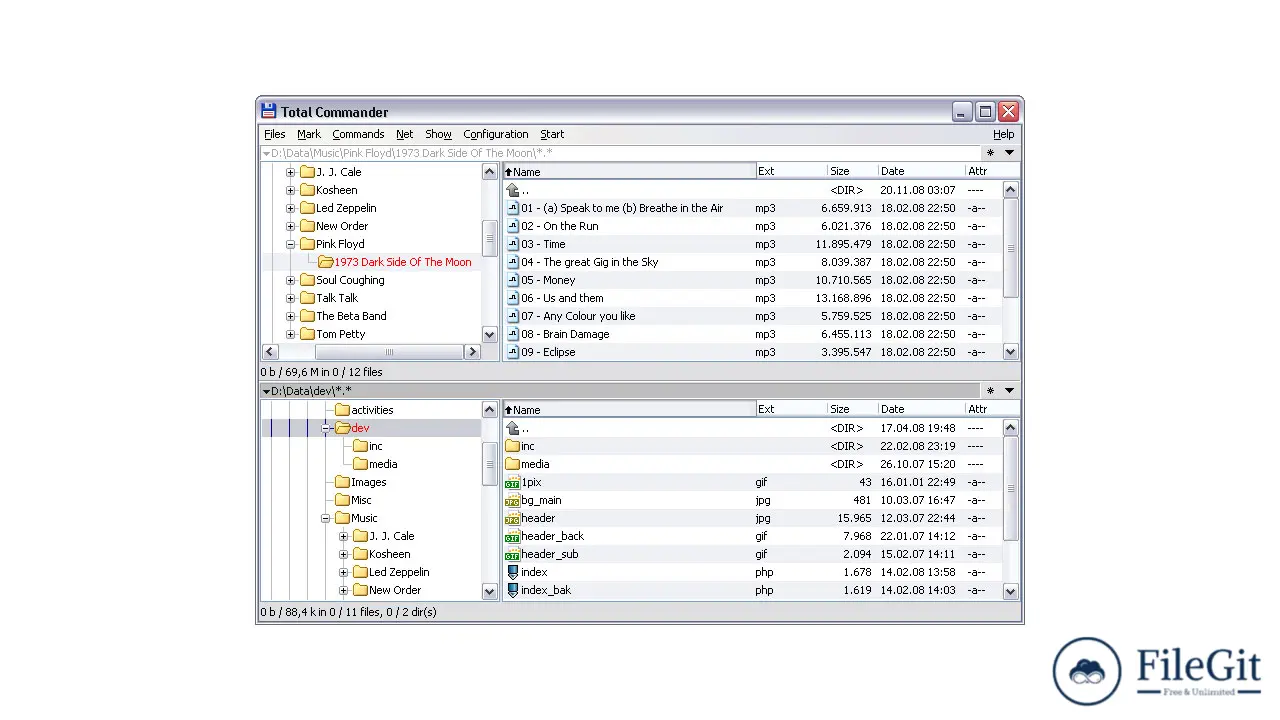Expand the J. J. Cale node in upper tree
1280x720 pixels.
(290, 172)
